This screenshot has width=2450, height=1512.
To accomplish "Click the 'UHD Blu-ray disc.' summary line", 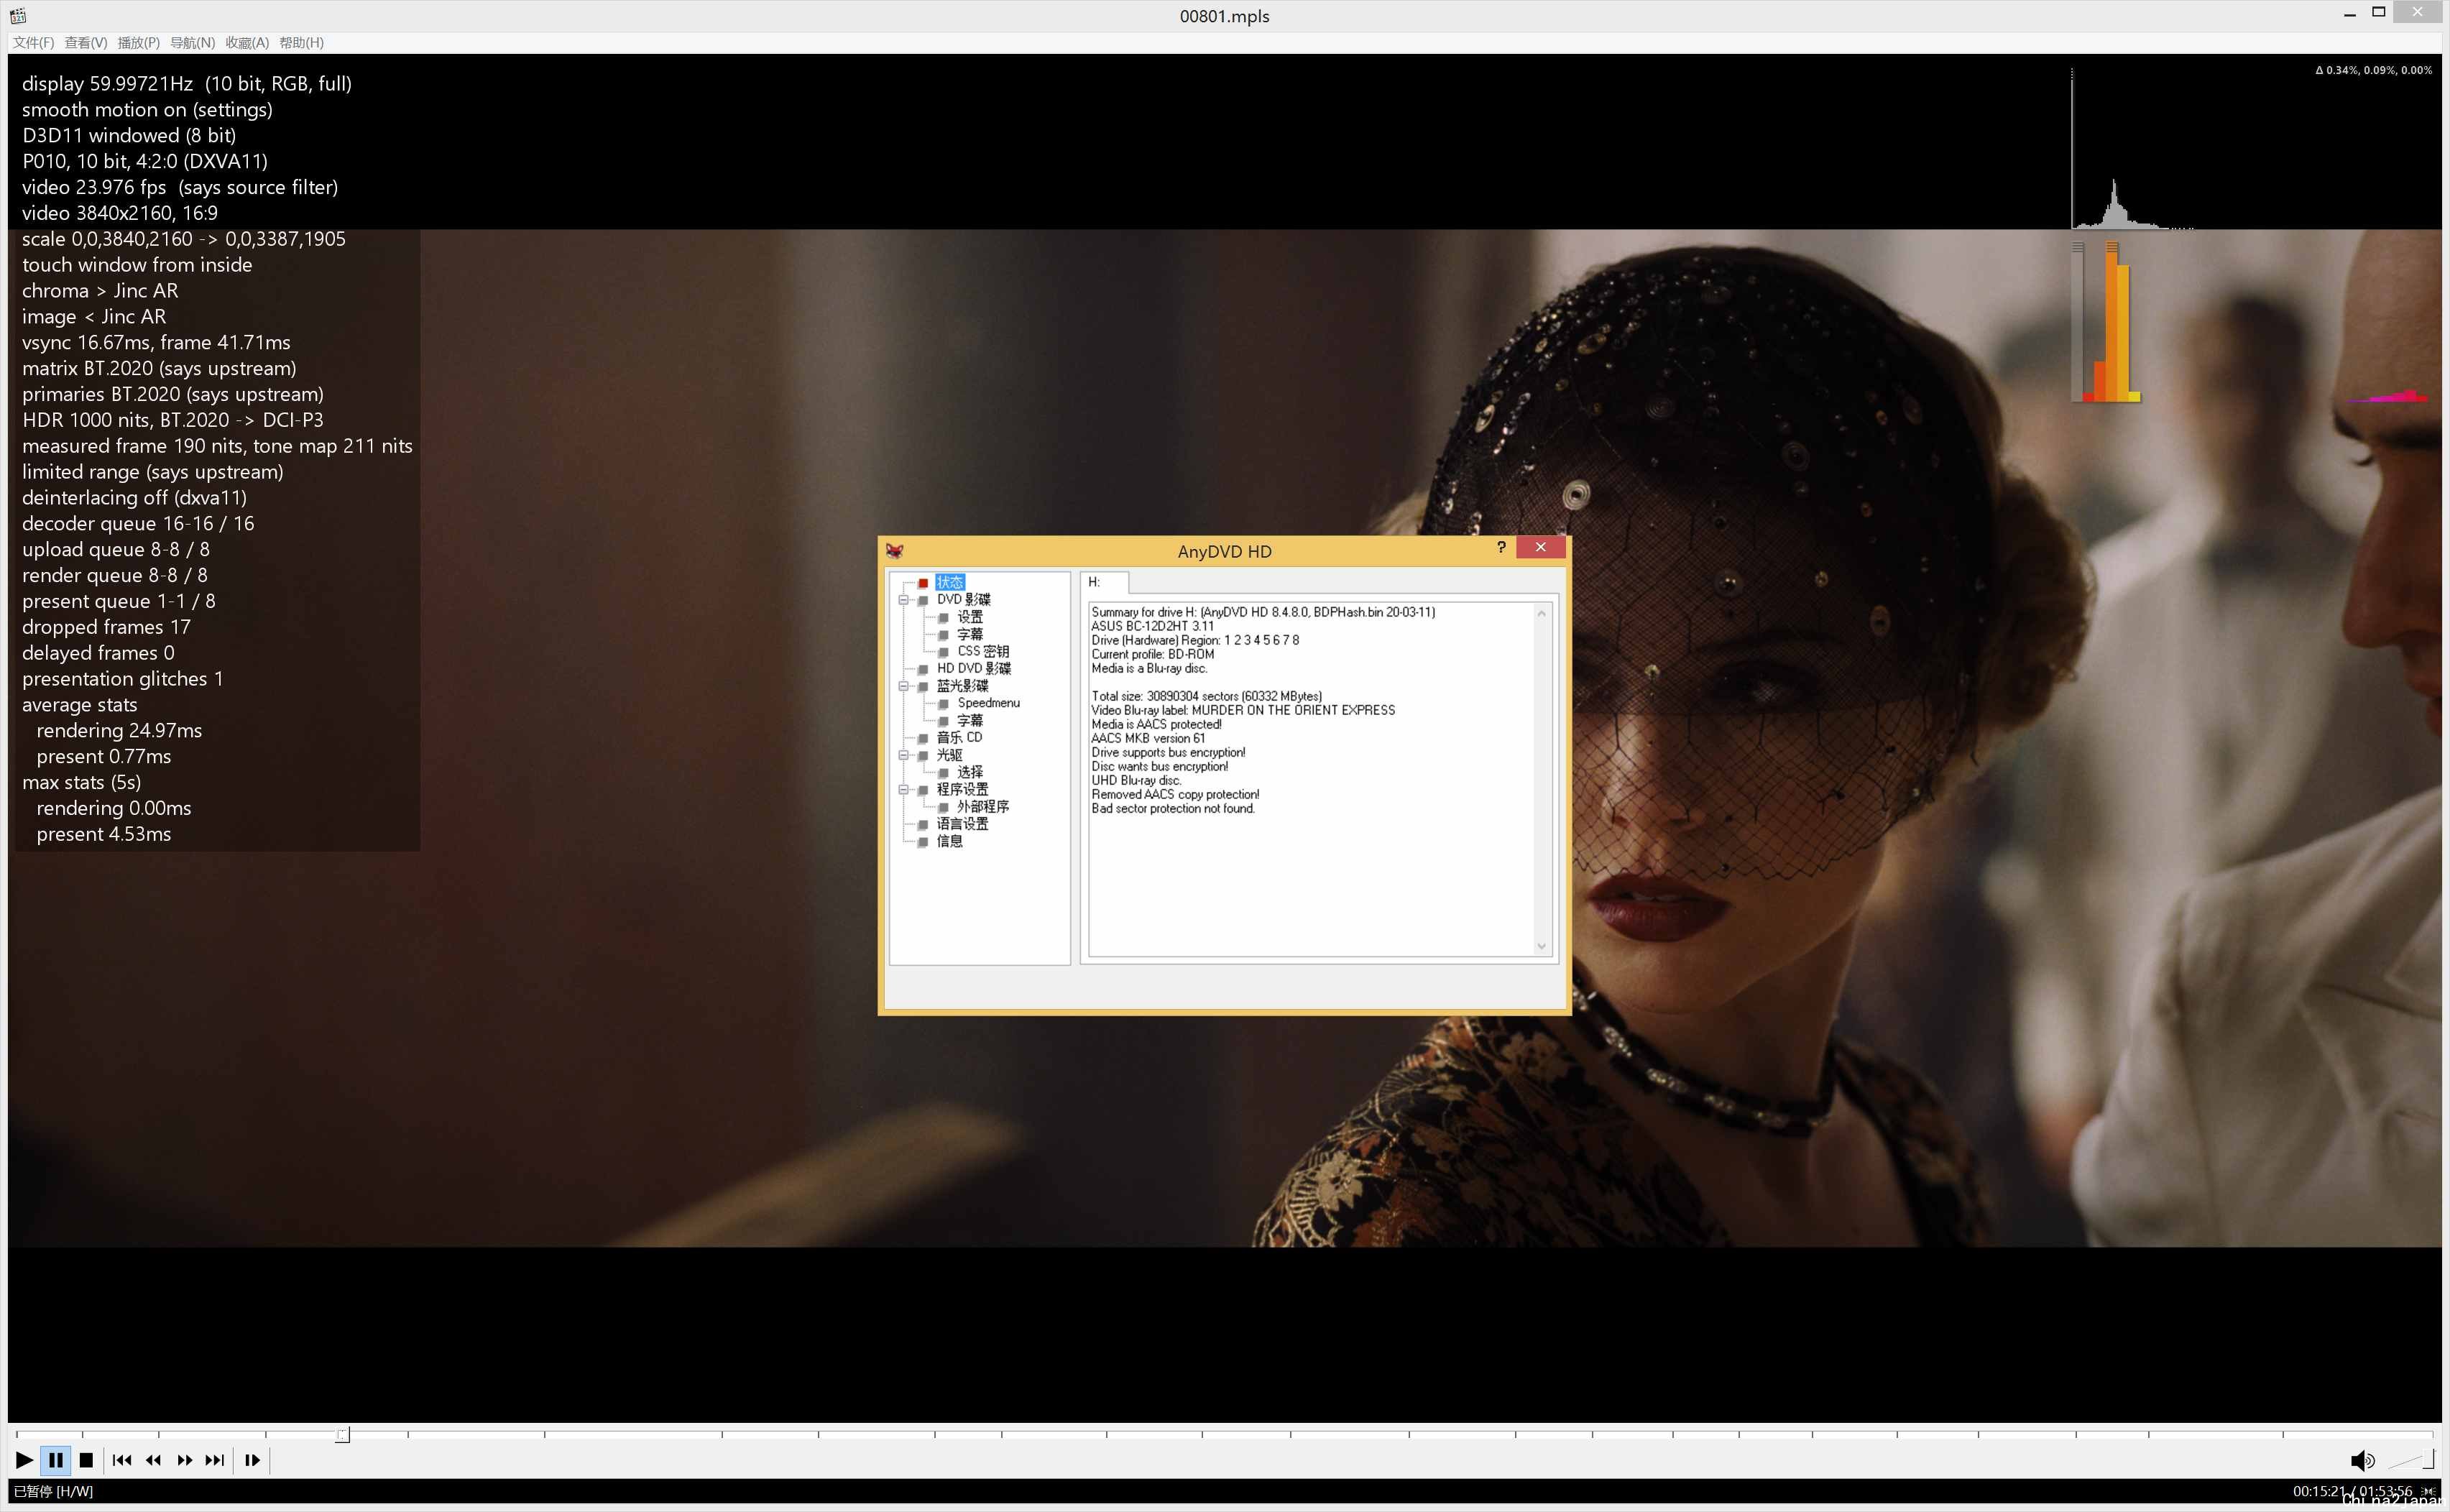I will (x=1136, y=780).
